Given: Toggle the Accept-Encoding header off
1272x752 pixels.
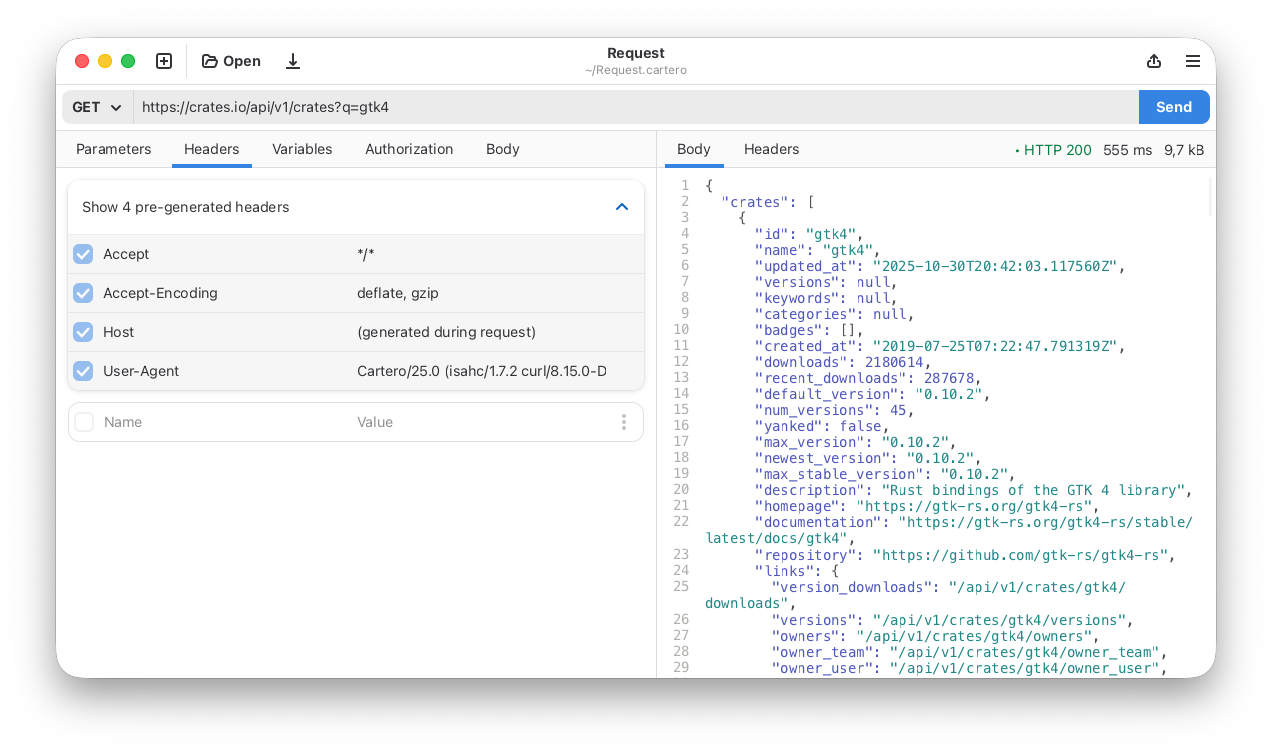Looking at the screenshot, I should click(83, 293).
